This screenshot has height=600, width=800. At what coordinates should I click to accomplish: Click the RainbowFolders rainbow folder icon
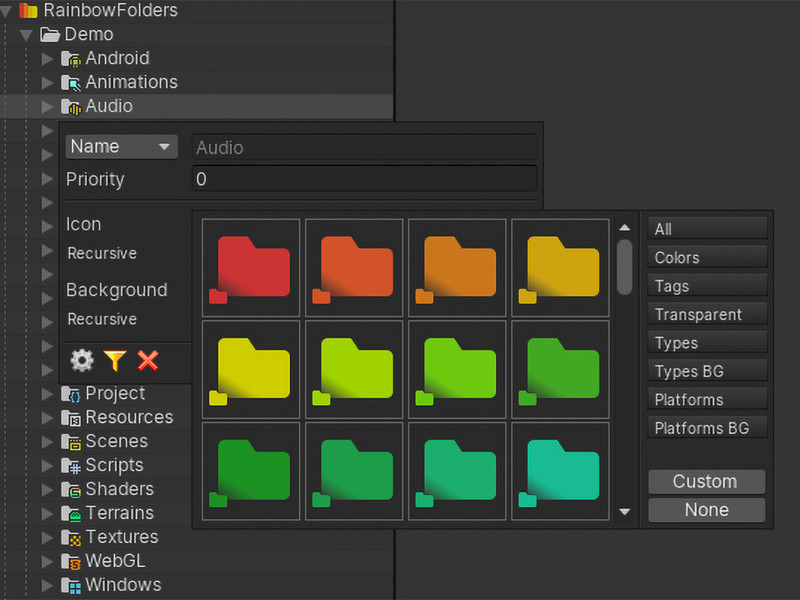(28, 10)
